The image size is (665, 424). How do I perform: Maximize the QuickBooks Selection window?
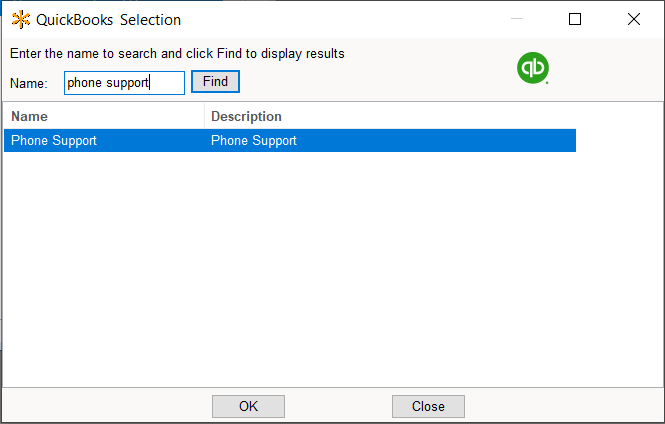click(x=575, y=19)
